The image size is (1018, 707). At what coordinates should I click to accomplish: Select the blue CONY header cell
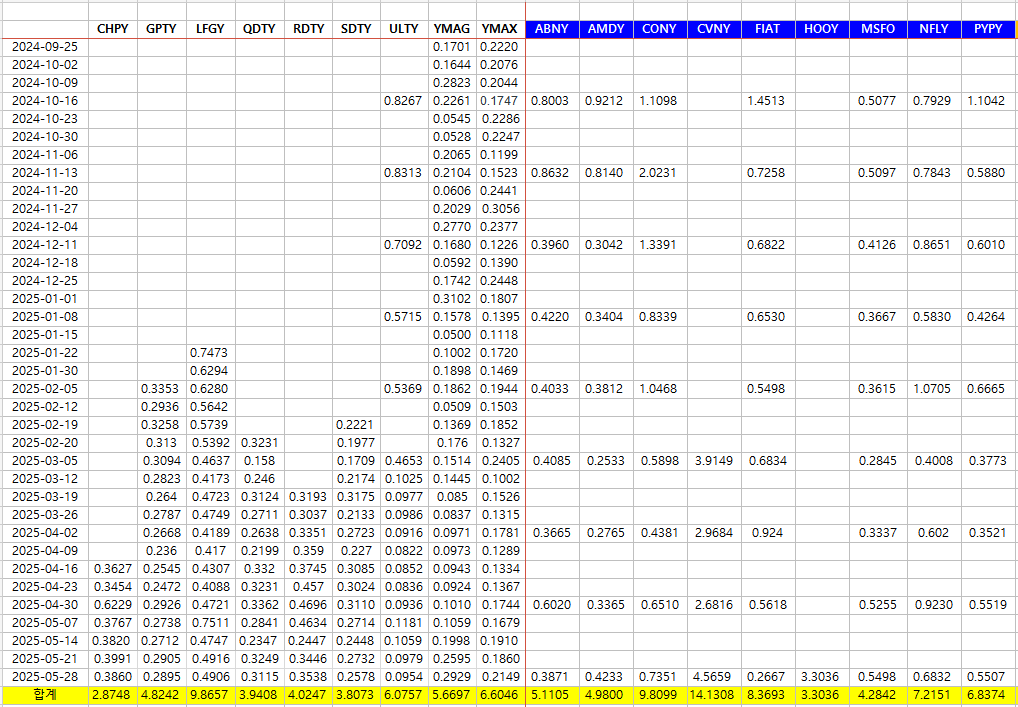[x=660, y=29]
